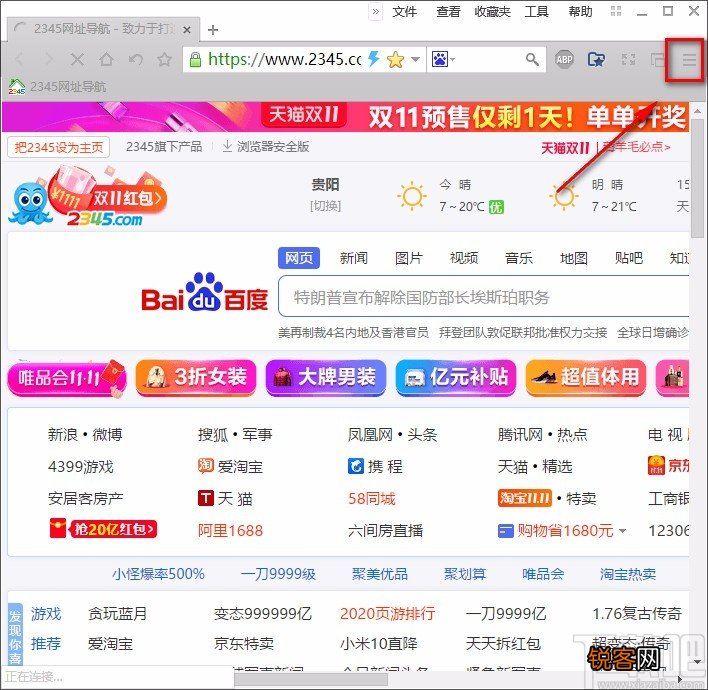Screen dimensions: 708x690
Task: Open the 查看 menu
Action: click(x=448, y=11)
